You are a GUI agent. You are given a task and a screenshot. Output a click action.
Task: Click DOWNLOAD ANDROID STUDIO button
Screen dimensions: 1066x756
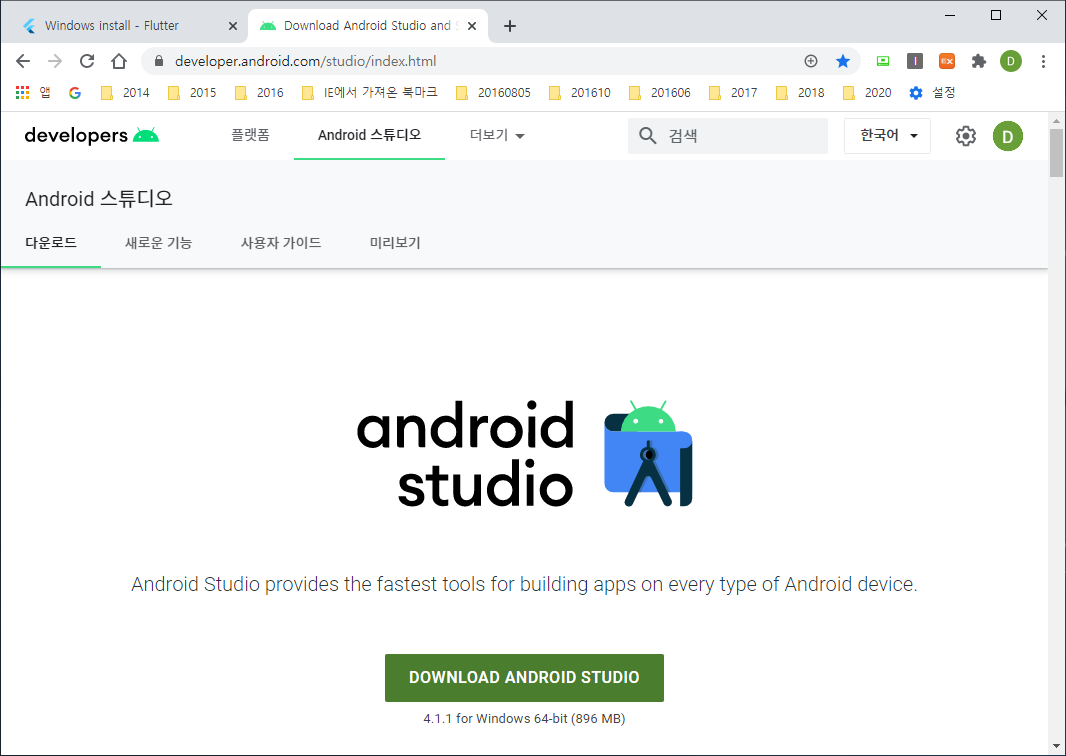pyautogui.click(x=524, y=678)
